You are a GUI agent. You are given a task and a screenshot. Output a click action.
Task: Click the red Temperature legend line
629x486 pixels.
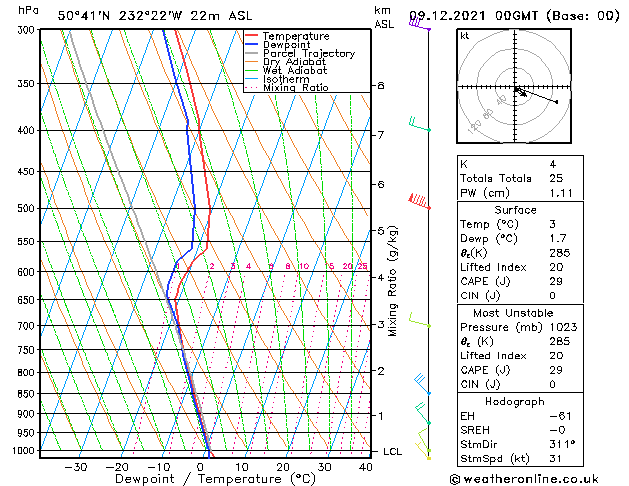point(251,36)
